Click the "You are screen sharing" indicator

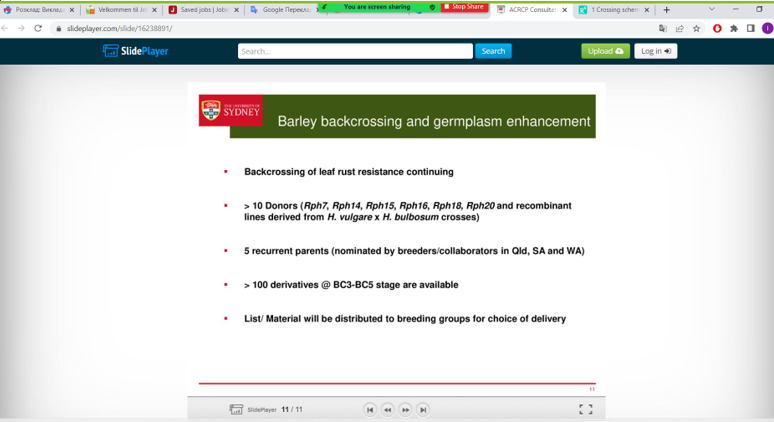(377, 7)
